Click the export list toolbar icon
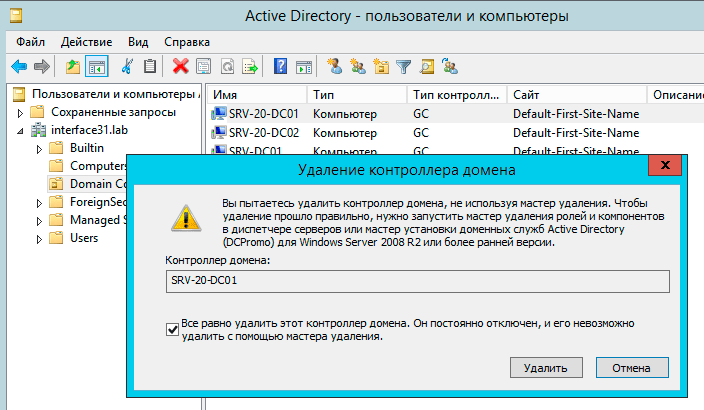704x410 pixels. pos(249,67)
